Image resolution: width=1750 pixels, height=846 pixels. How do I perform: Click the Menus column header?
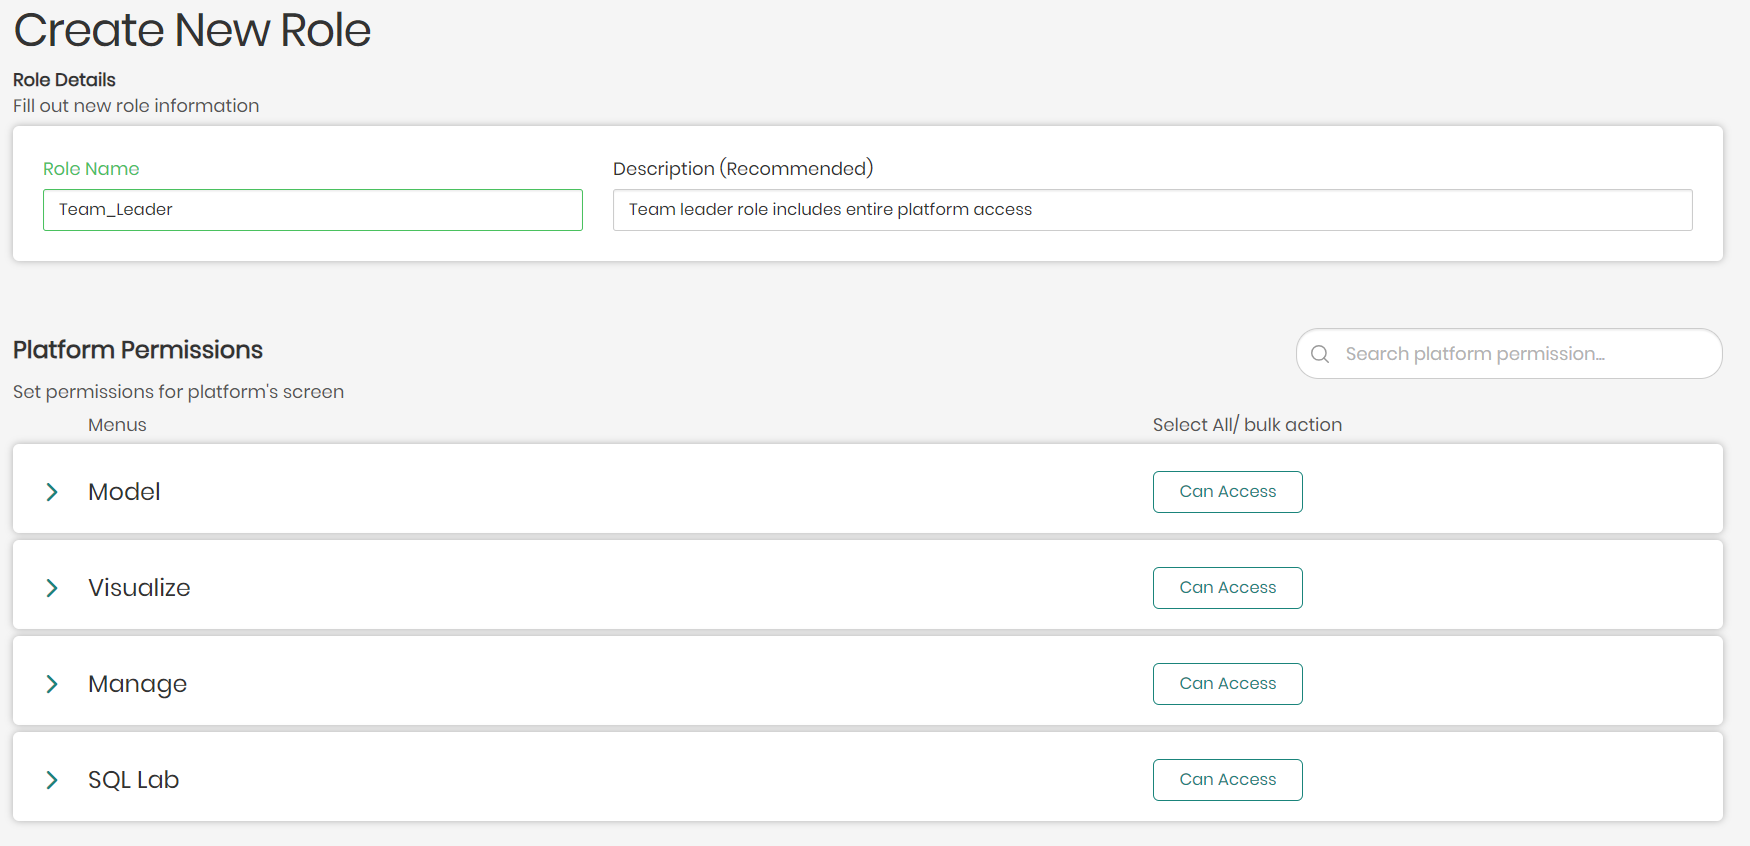[117, 425]
